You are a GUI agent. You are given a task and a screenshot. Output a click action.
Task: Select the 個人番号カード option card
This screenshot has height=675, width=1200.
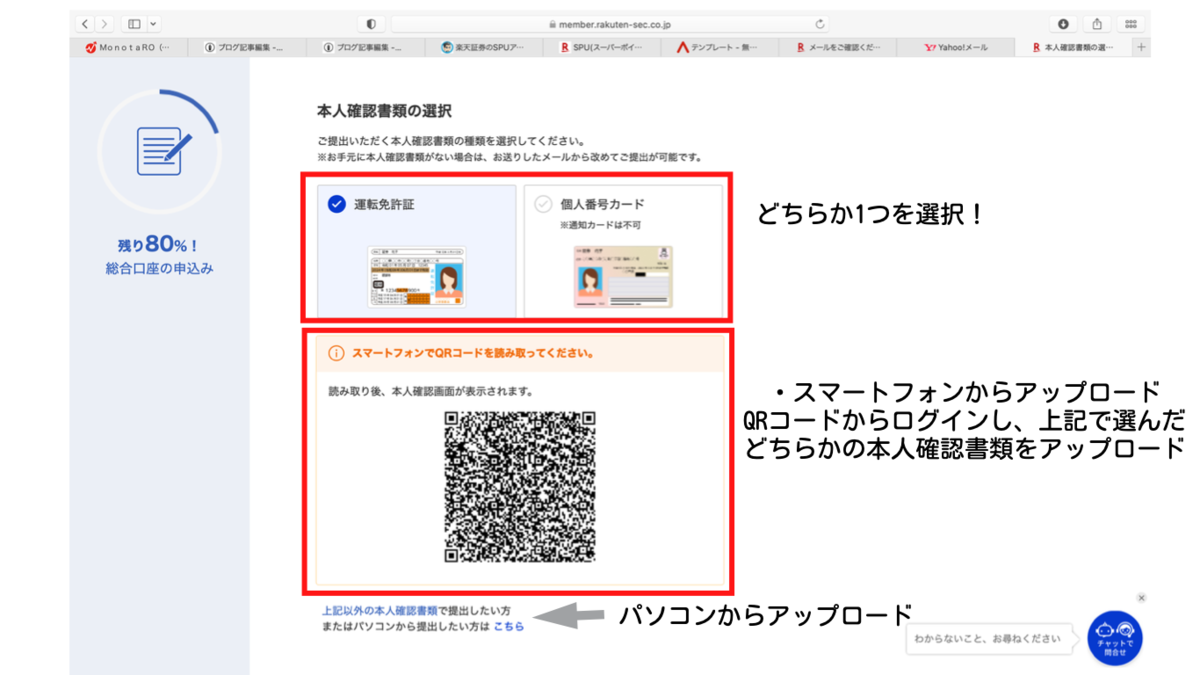(x=623, y=250)
